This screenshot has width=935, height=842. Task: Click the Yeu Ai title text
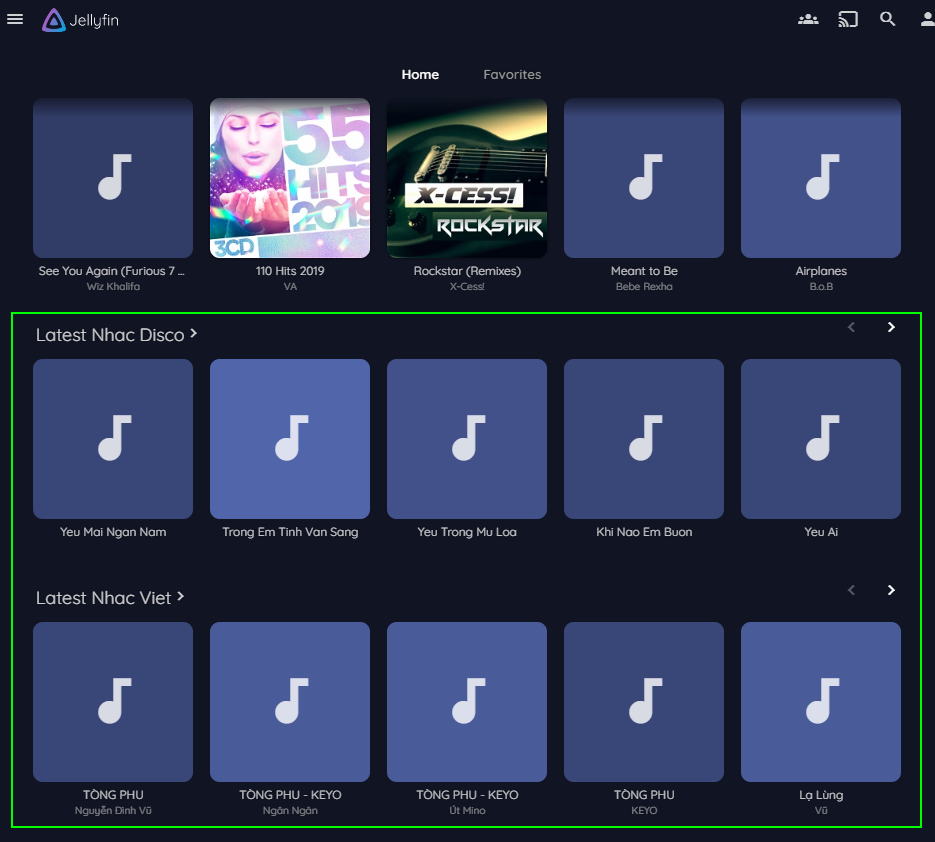point(821,532)
